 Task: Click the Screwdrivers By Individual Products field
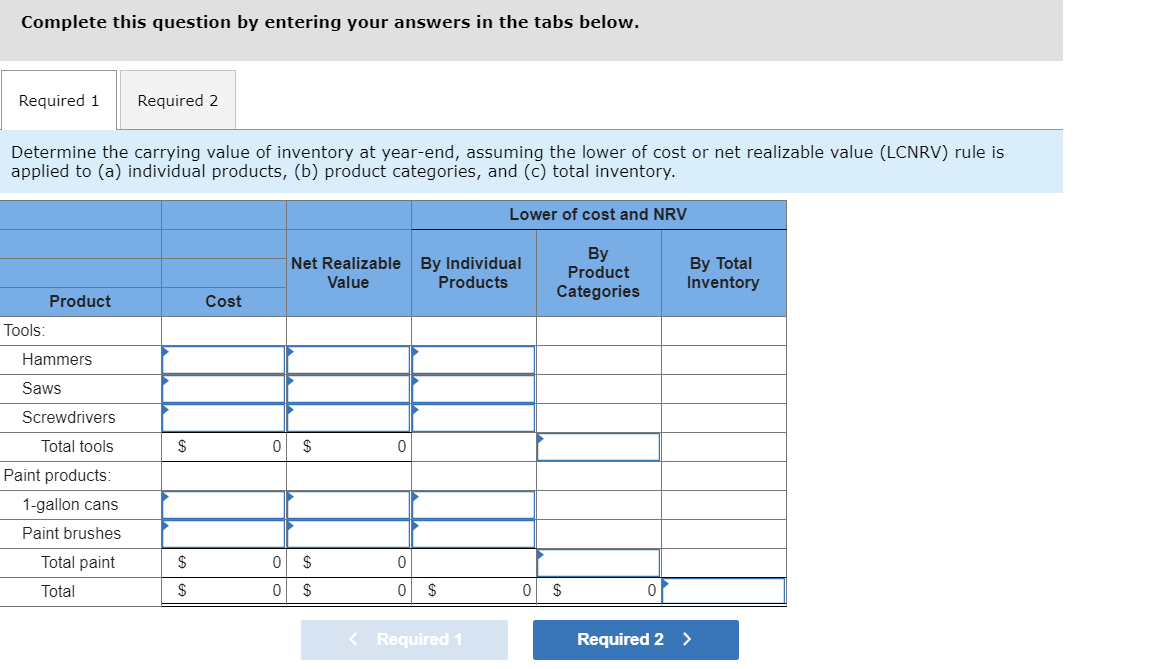(472, 417)
